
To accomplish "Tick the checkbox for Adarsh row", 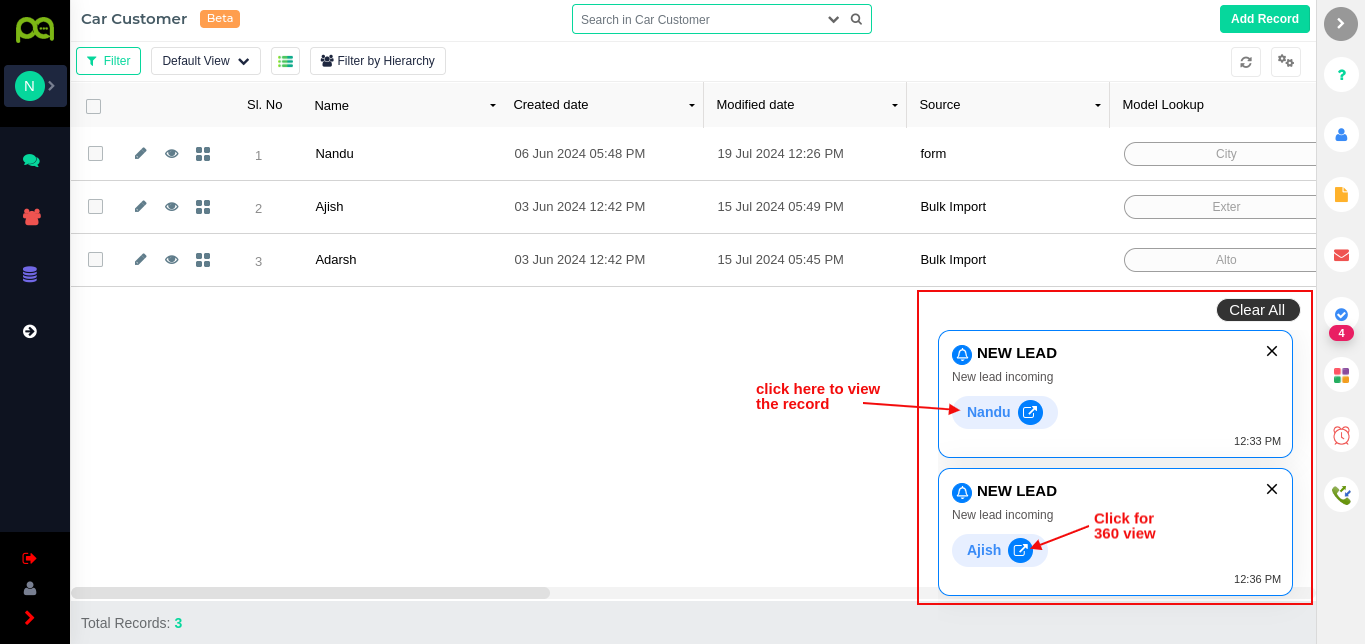I will pyautogui.click(x=96, y=259).
